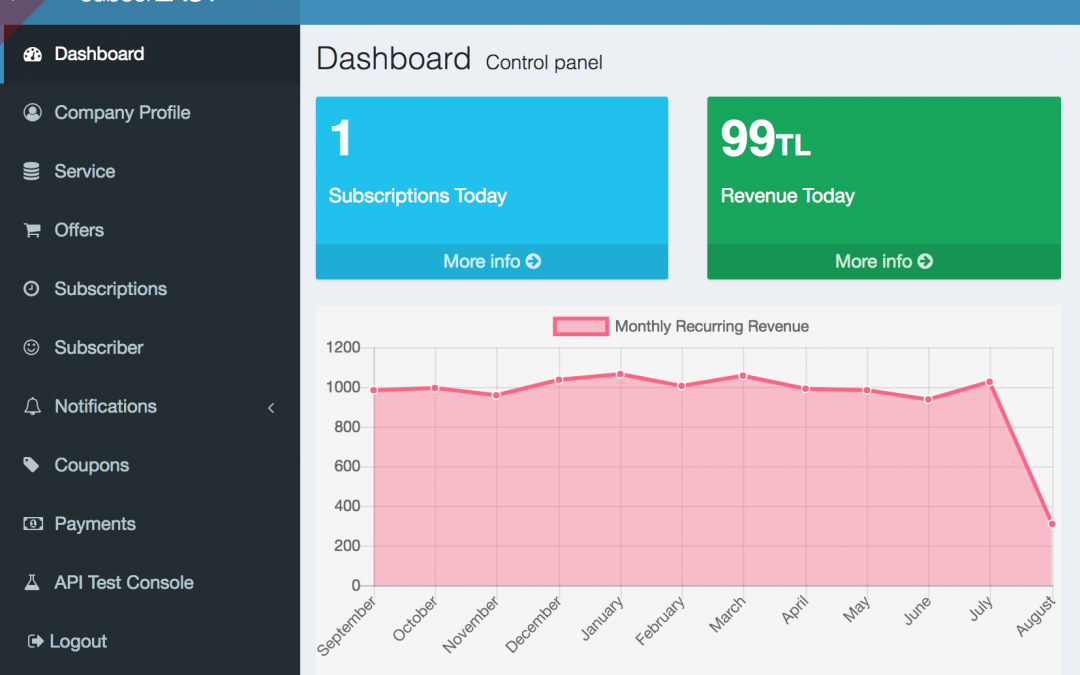Open the API Test Console flask icon

pyautogui.click(x=33, y=582)
